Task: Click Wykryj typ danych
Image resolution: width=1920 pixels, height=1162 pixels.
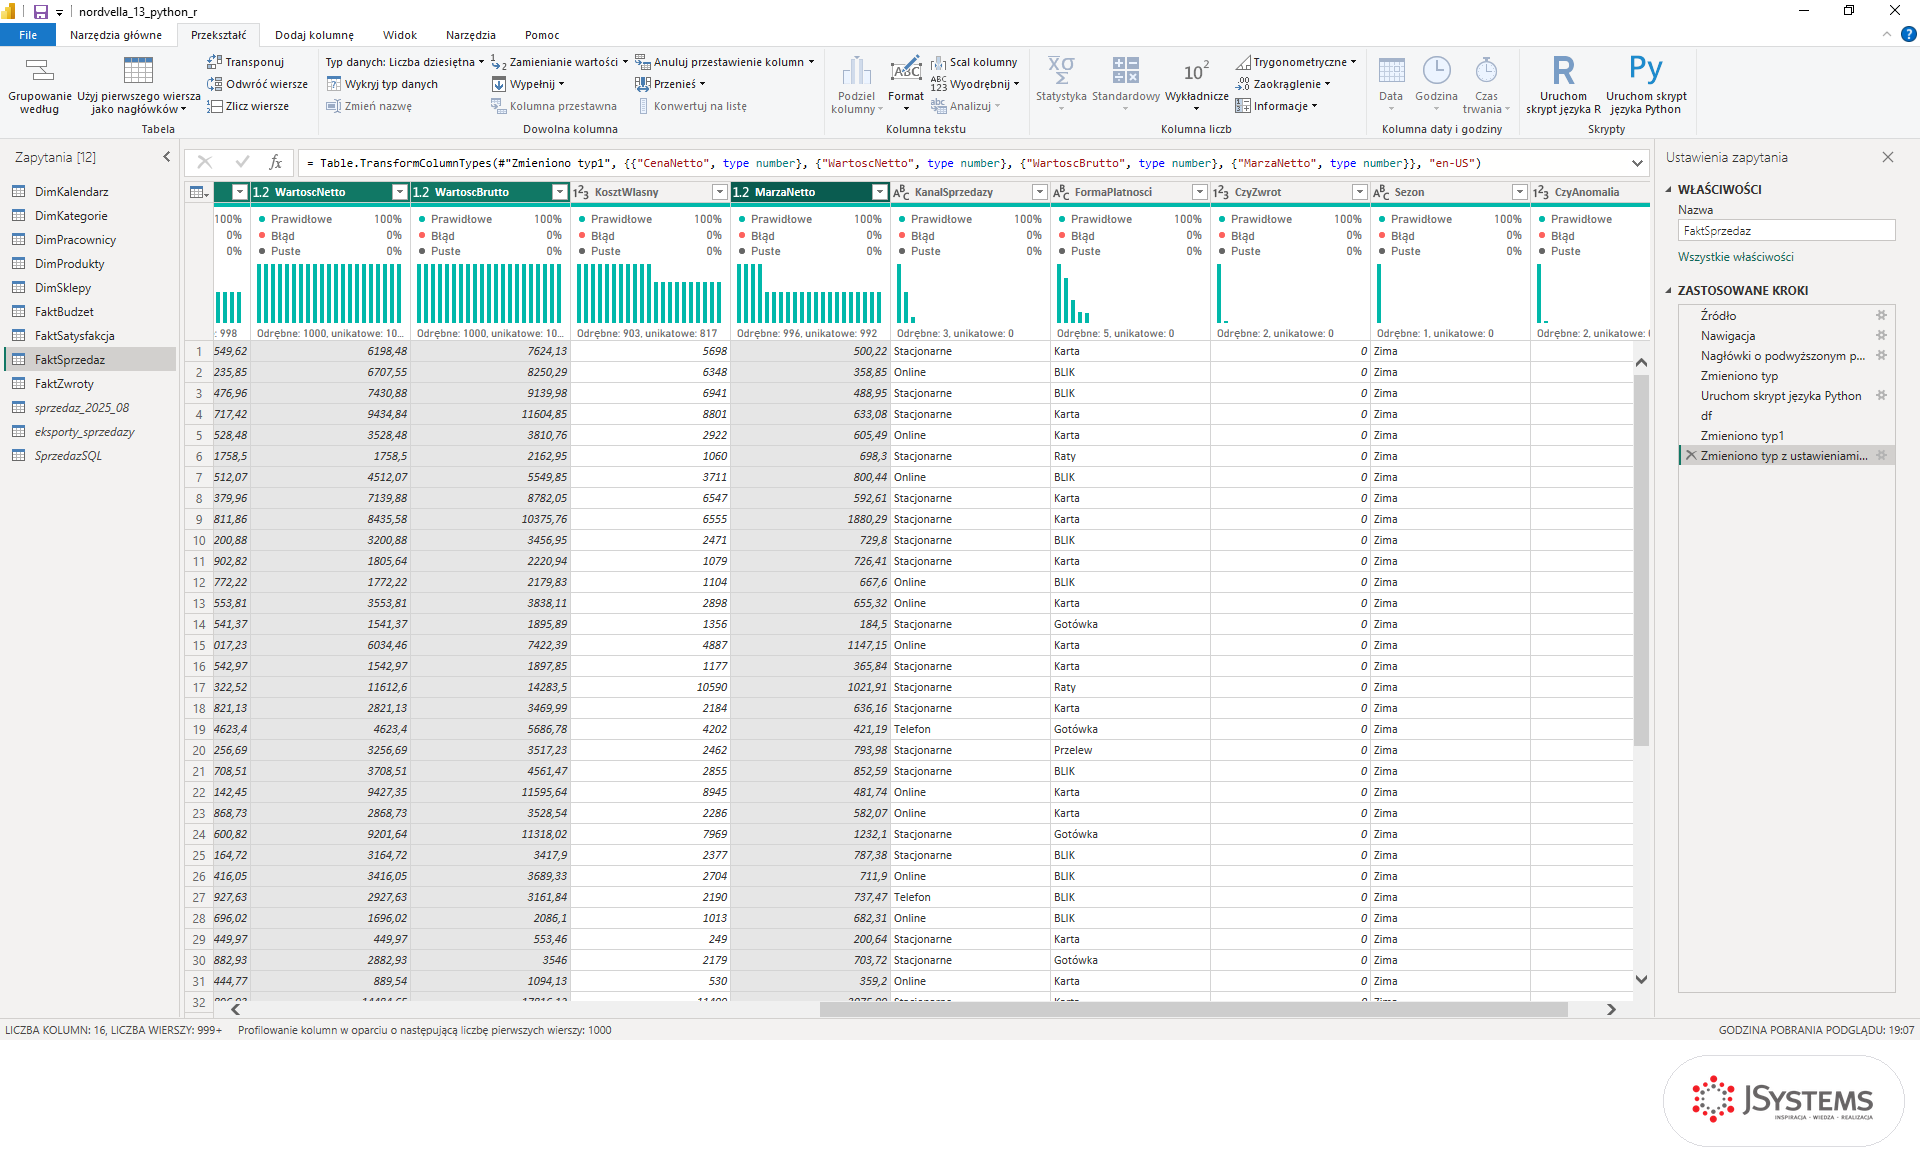Action: (382, 84)
